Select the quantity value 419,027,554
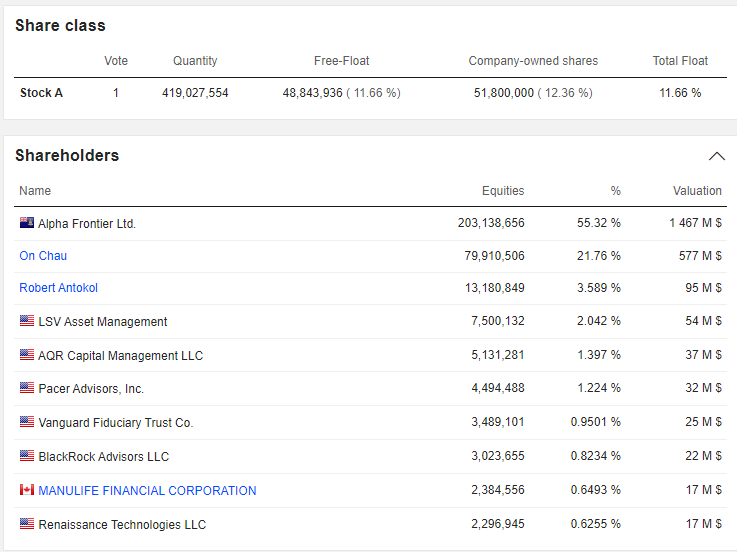Viewport: 737px width, 552px height. 195,93
